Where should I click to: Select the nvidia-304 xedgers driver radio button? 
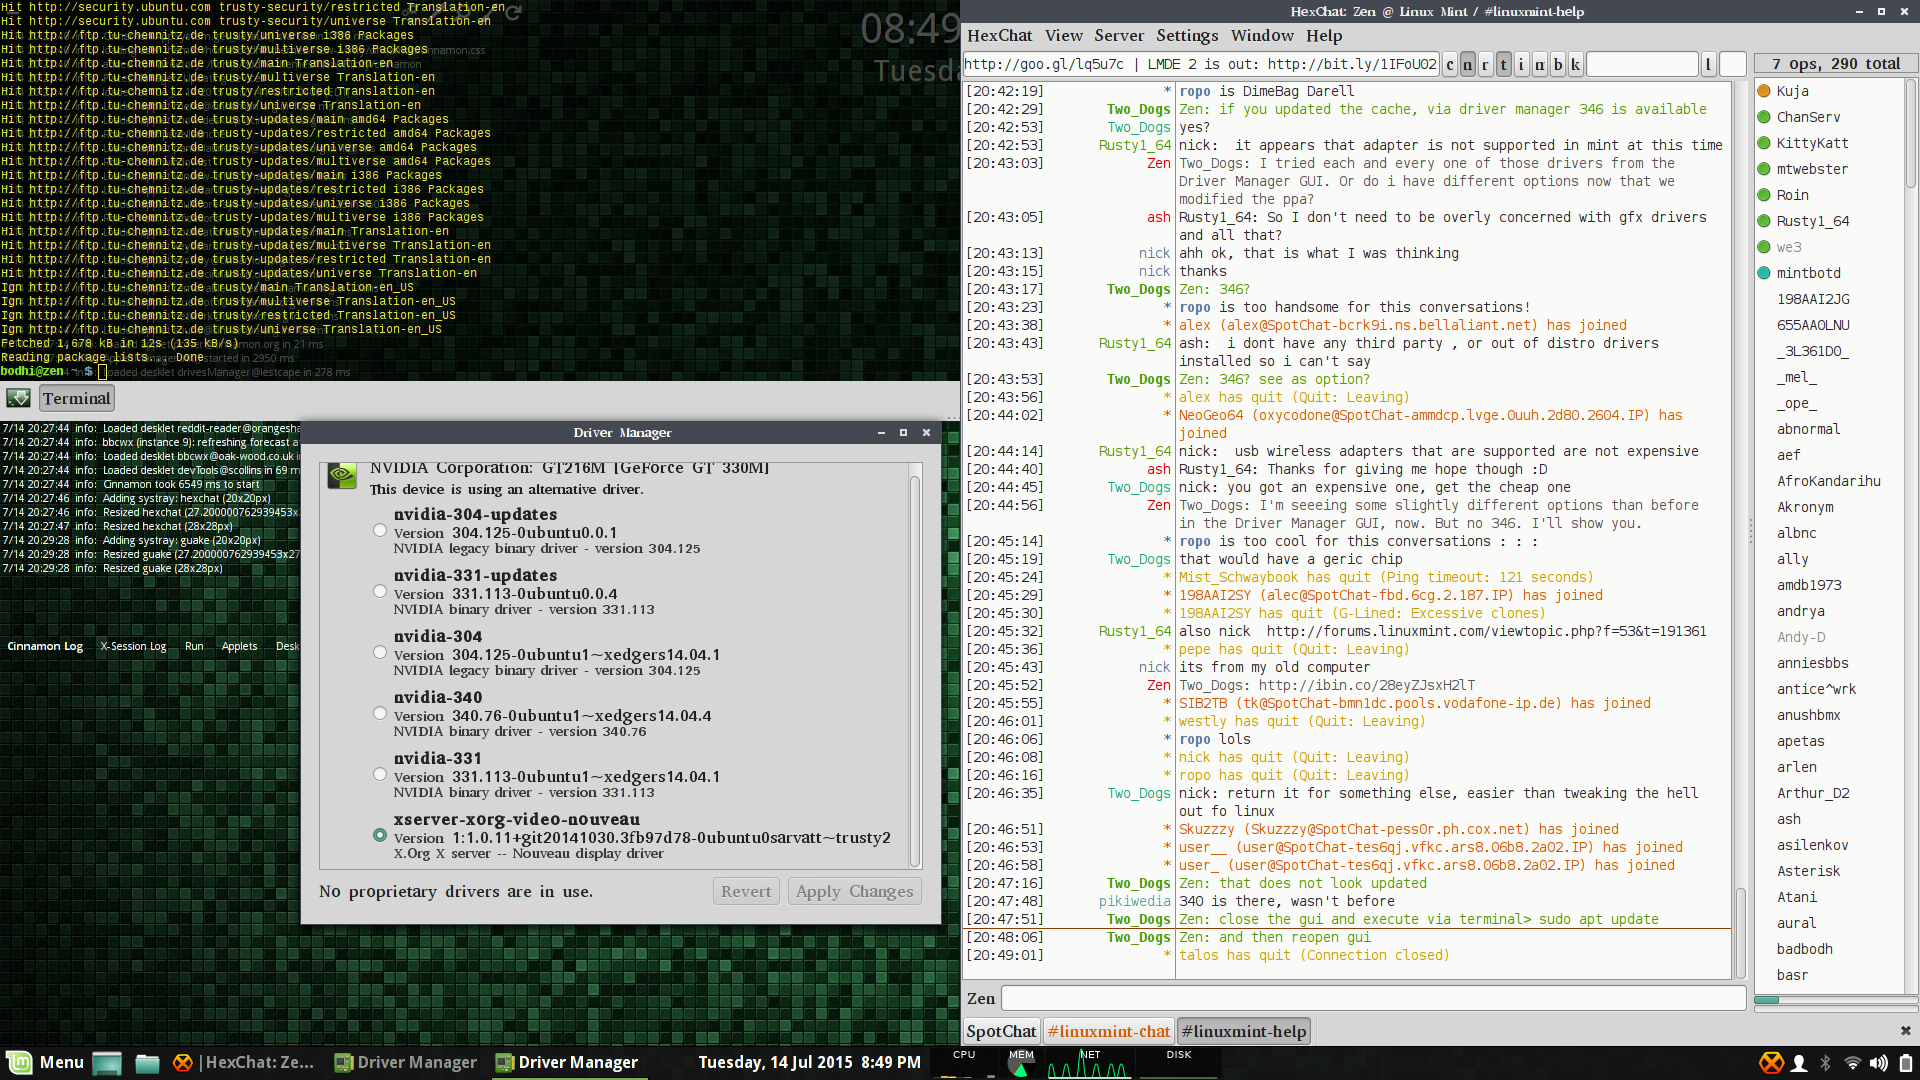tap(380, 652)
